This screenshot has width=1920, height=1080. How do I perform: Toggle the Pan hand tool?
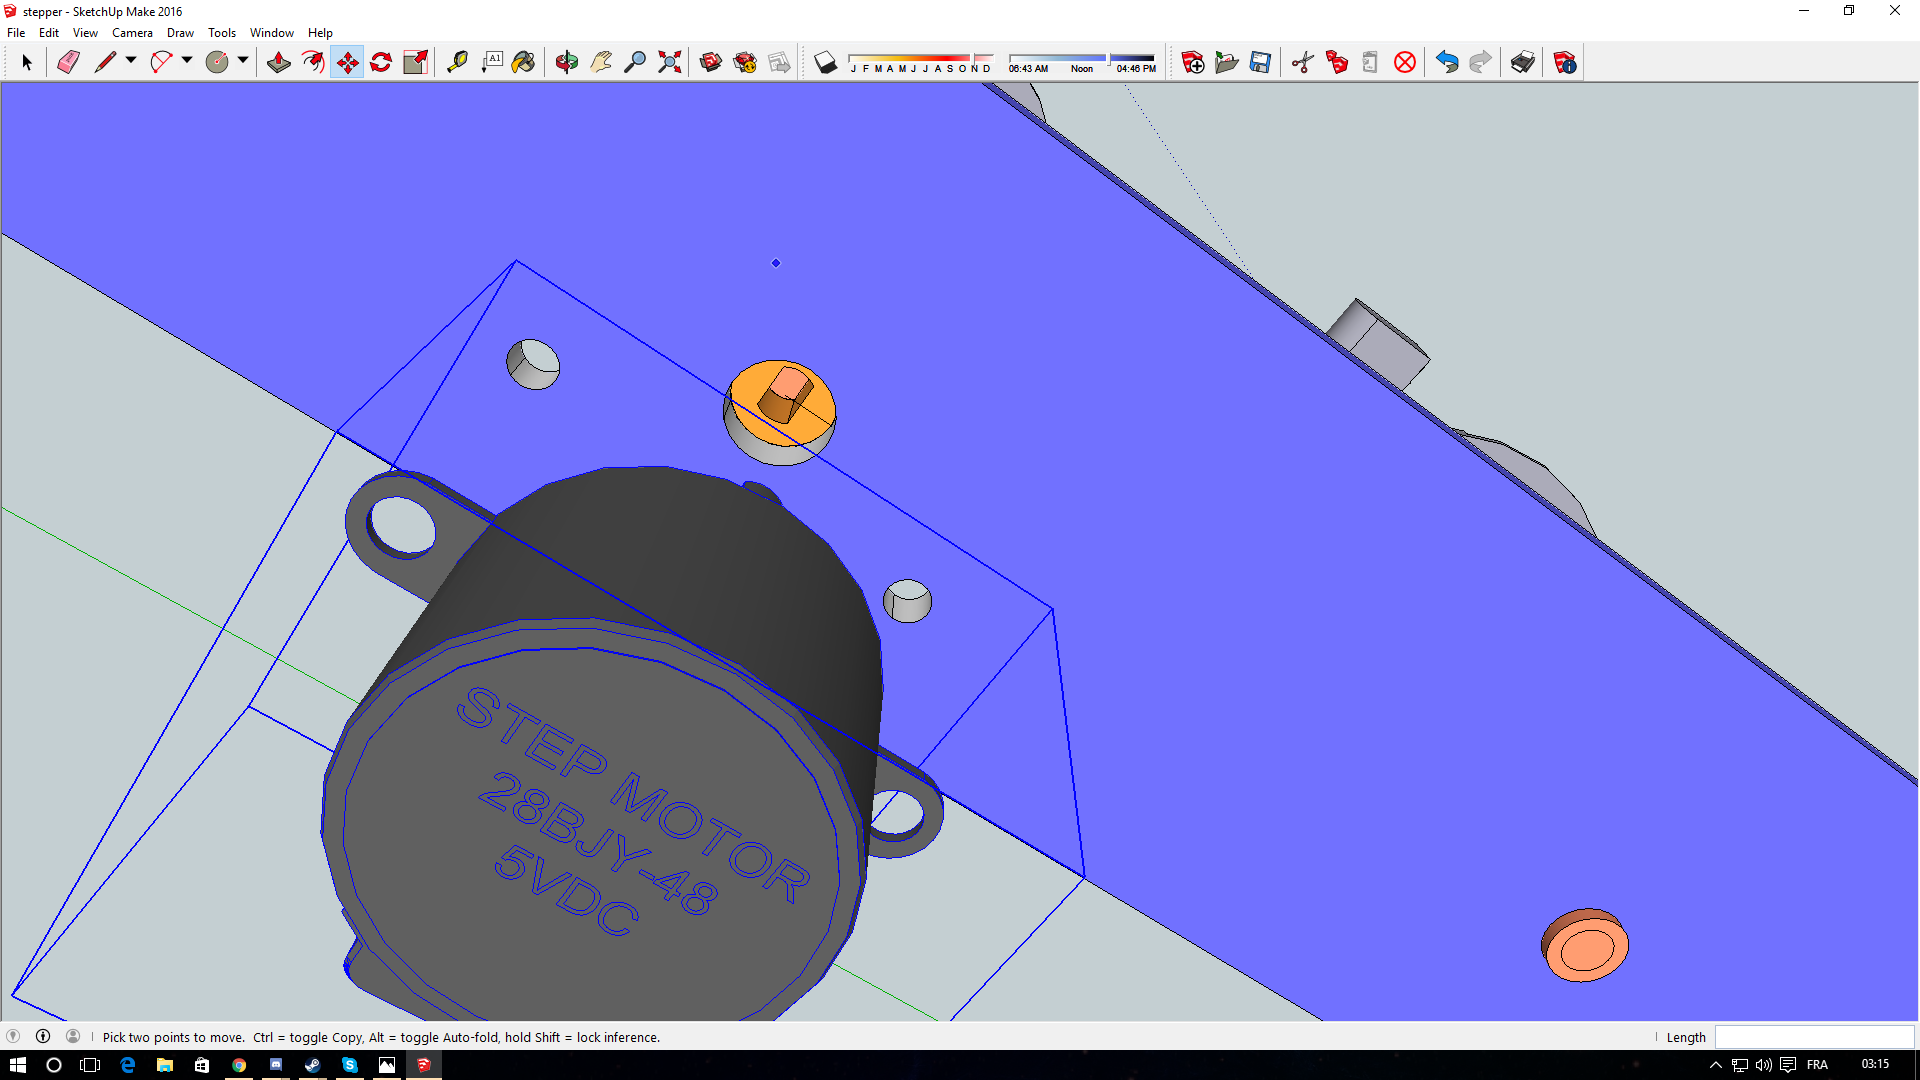pyautogui.click(x=599, y=62)
